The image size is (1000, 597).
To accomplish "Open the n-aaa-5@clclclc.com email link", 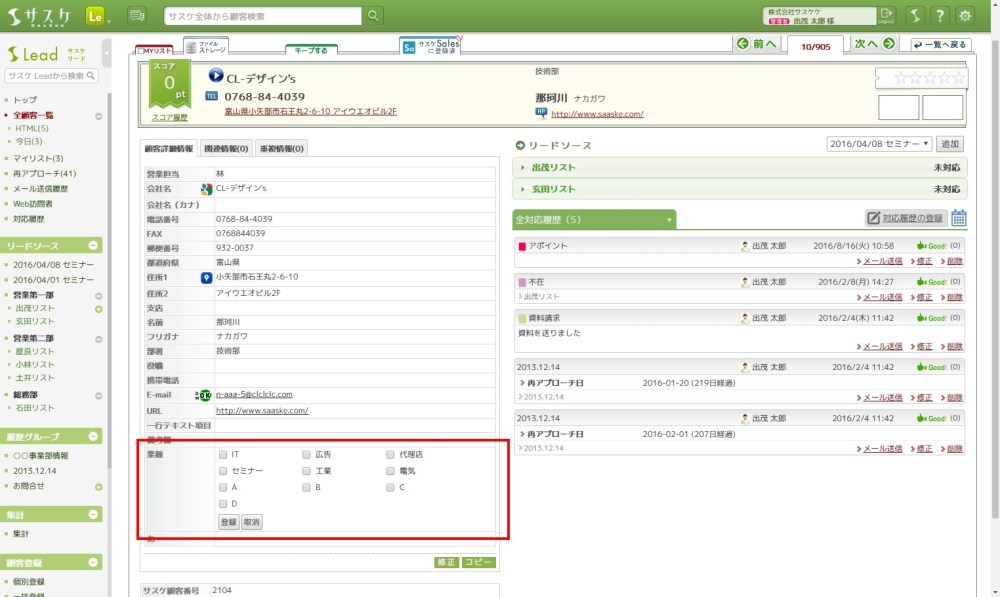I will tap(254, 394).
